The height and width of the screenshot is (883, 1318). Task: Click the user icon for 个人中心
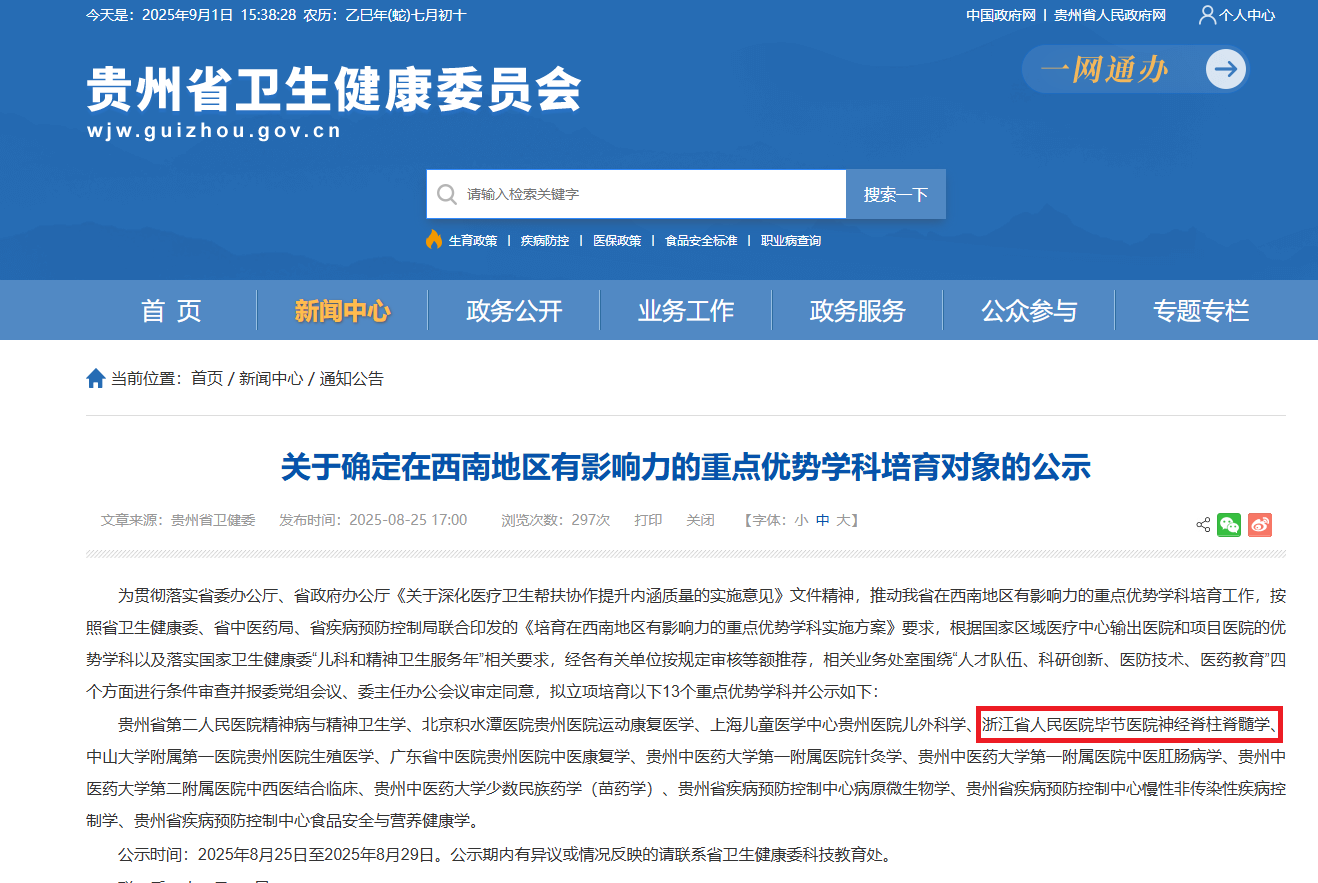[1207, 15]
